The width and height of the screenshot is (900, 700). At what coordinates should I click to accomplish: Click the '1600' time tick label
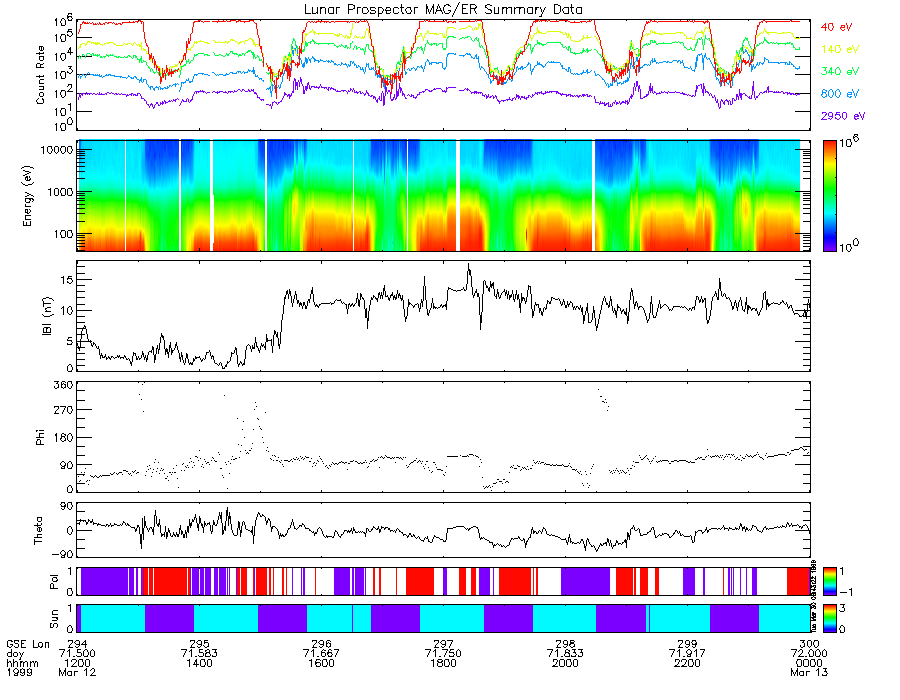[321, 663]
